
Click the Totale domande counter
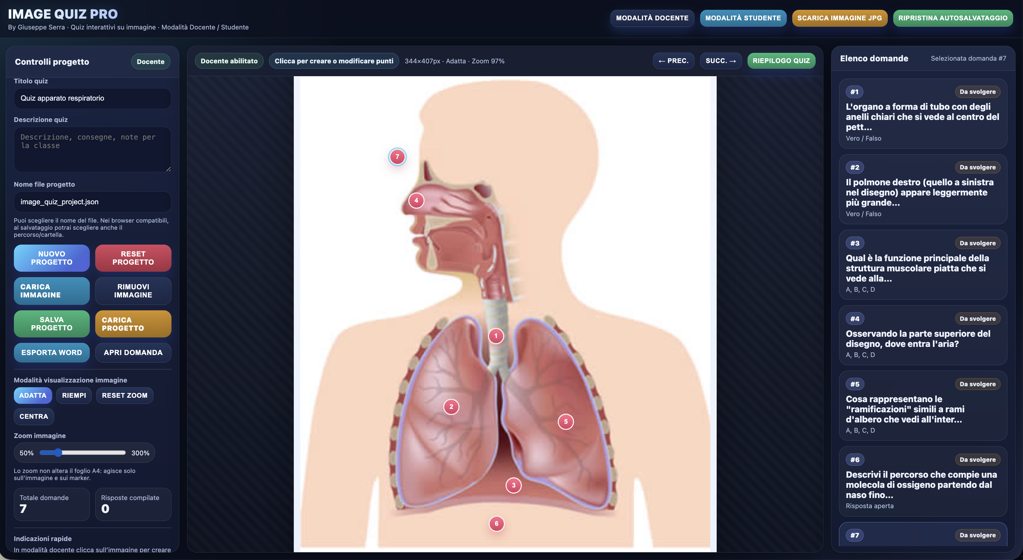pyautogui.click(x=52, y=505)
